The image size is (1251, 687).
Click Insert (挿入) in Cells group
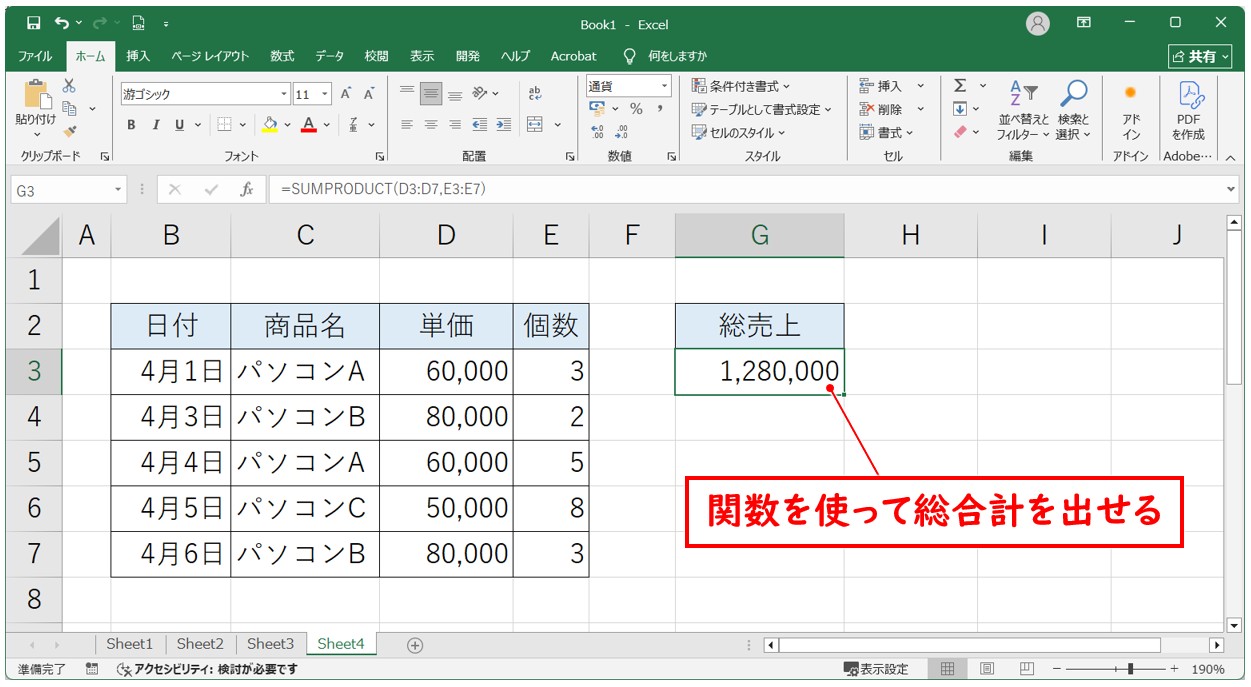coord(892,86)
